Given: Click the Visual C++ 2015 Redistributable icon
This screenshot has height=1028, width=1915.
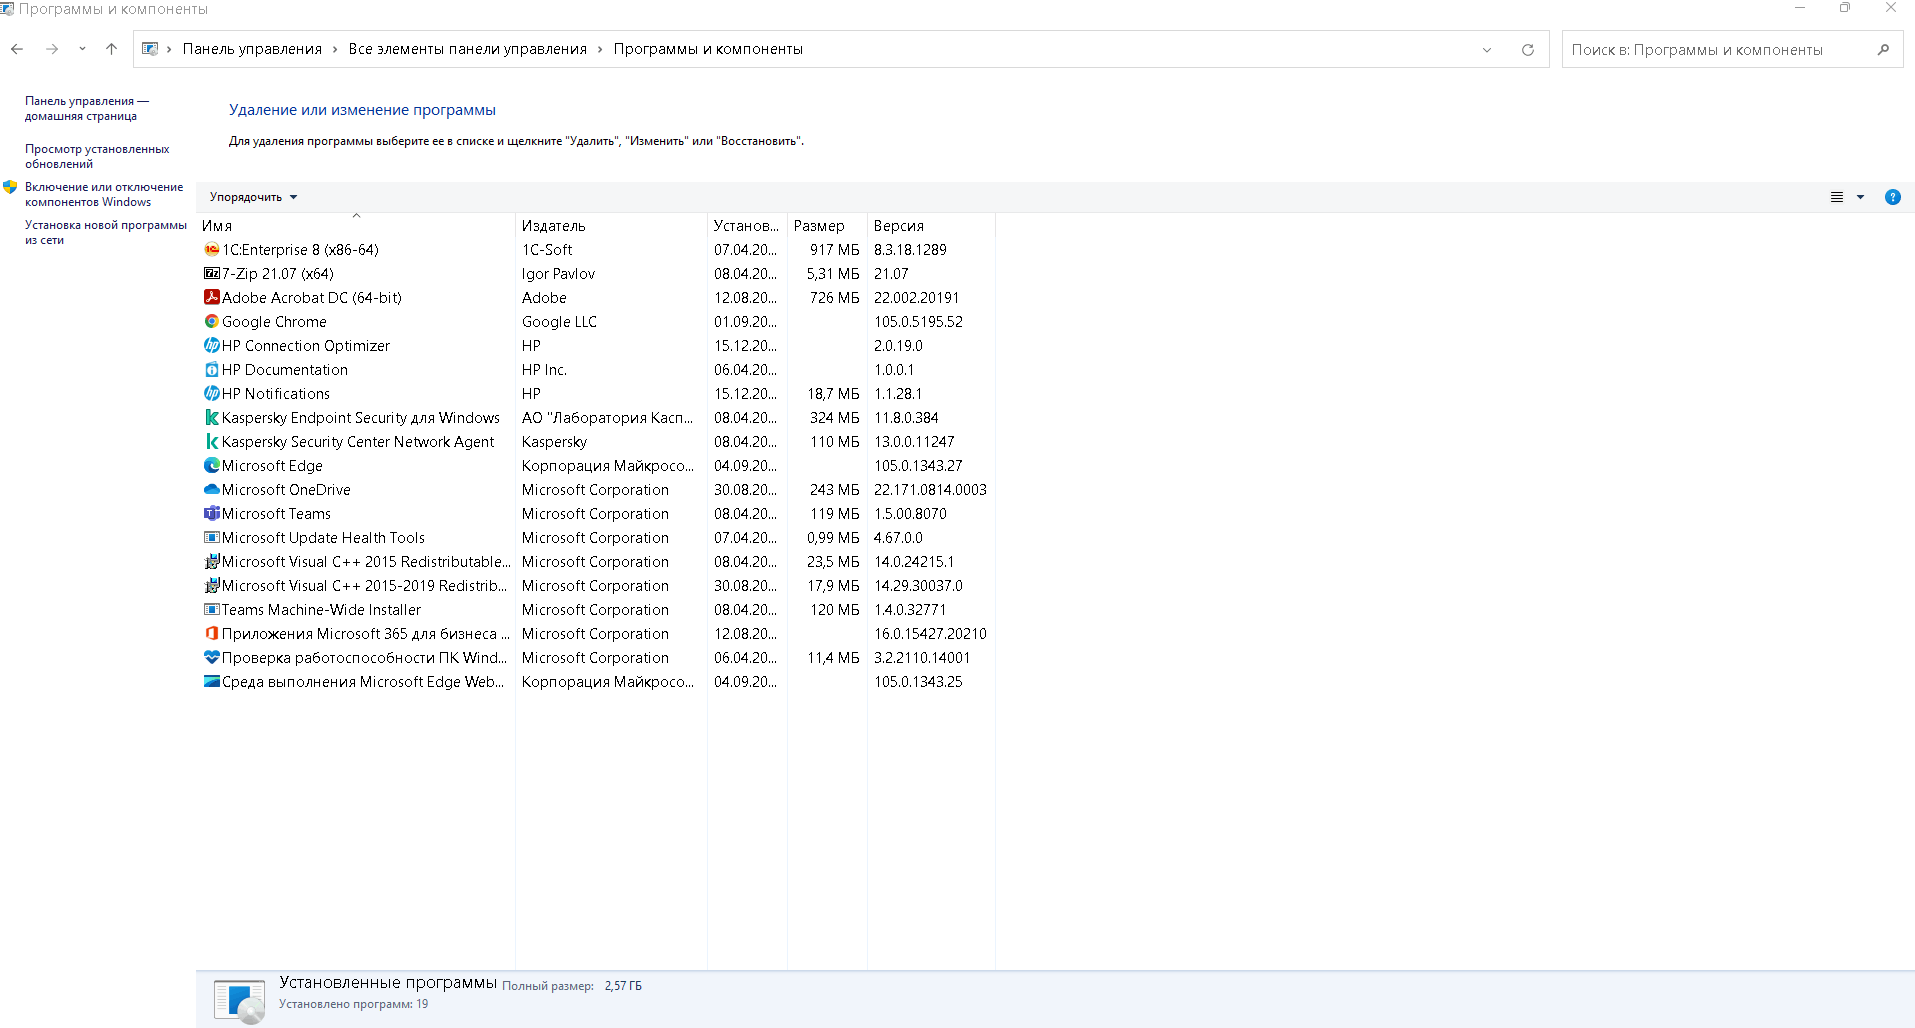Looking at the screenshot, I should coord(212,562).
